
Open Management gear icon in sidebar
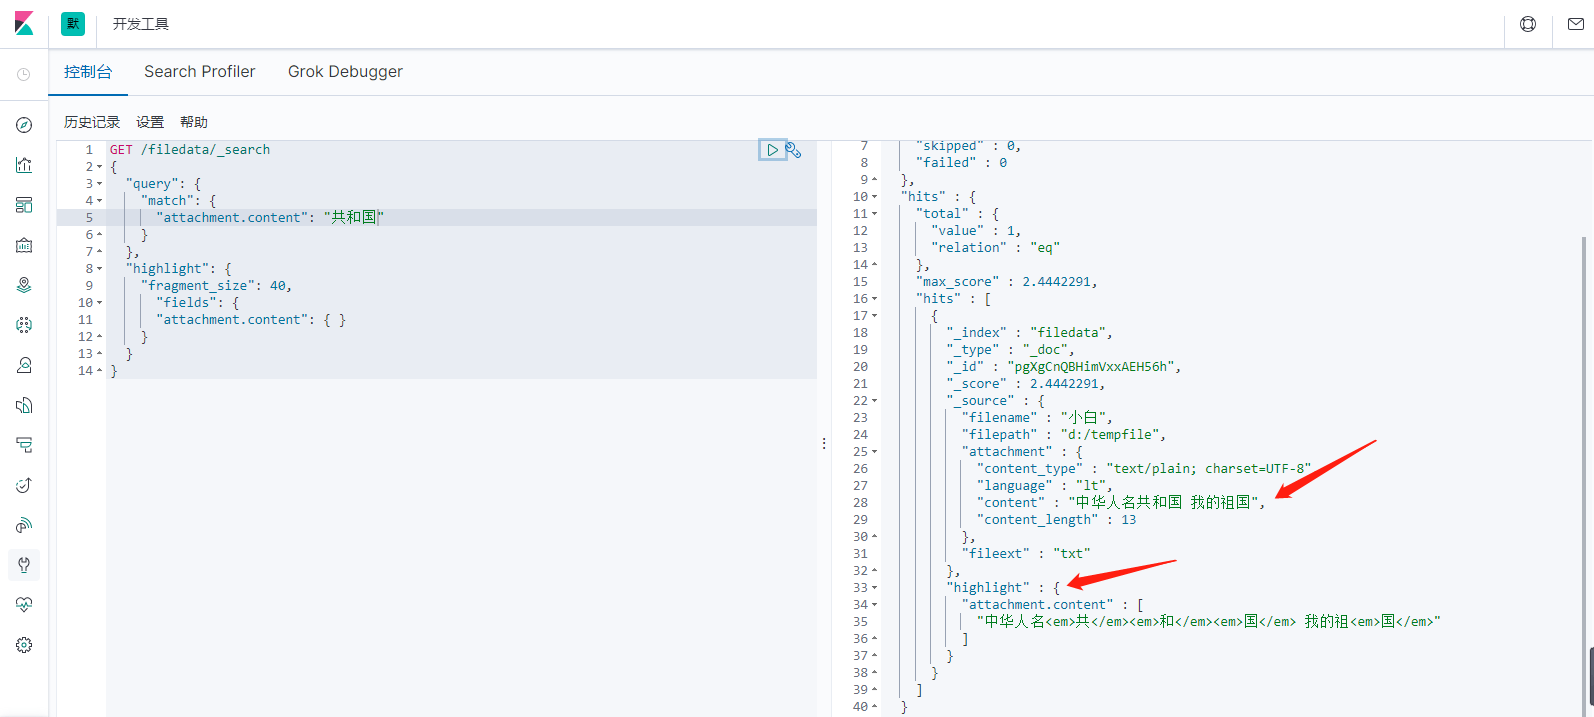(24, 645)
